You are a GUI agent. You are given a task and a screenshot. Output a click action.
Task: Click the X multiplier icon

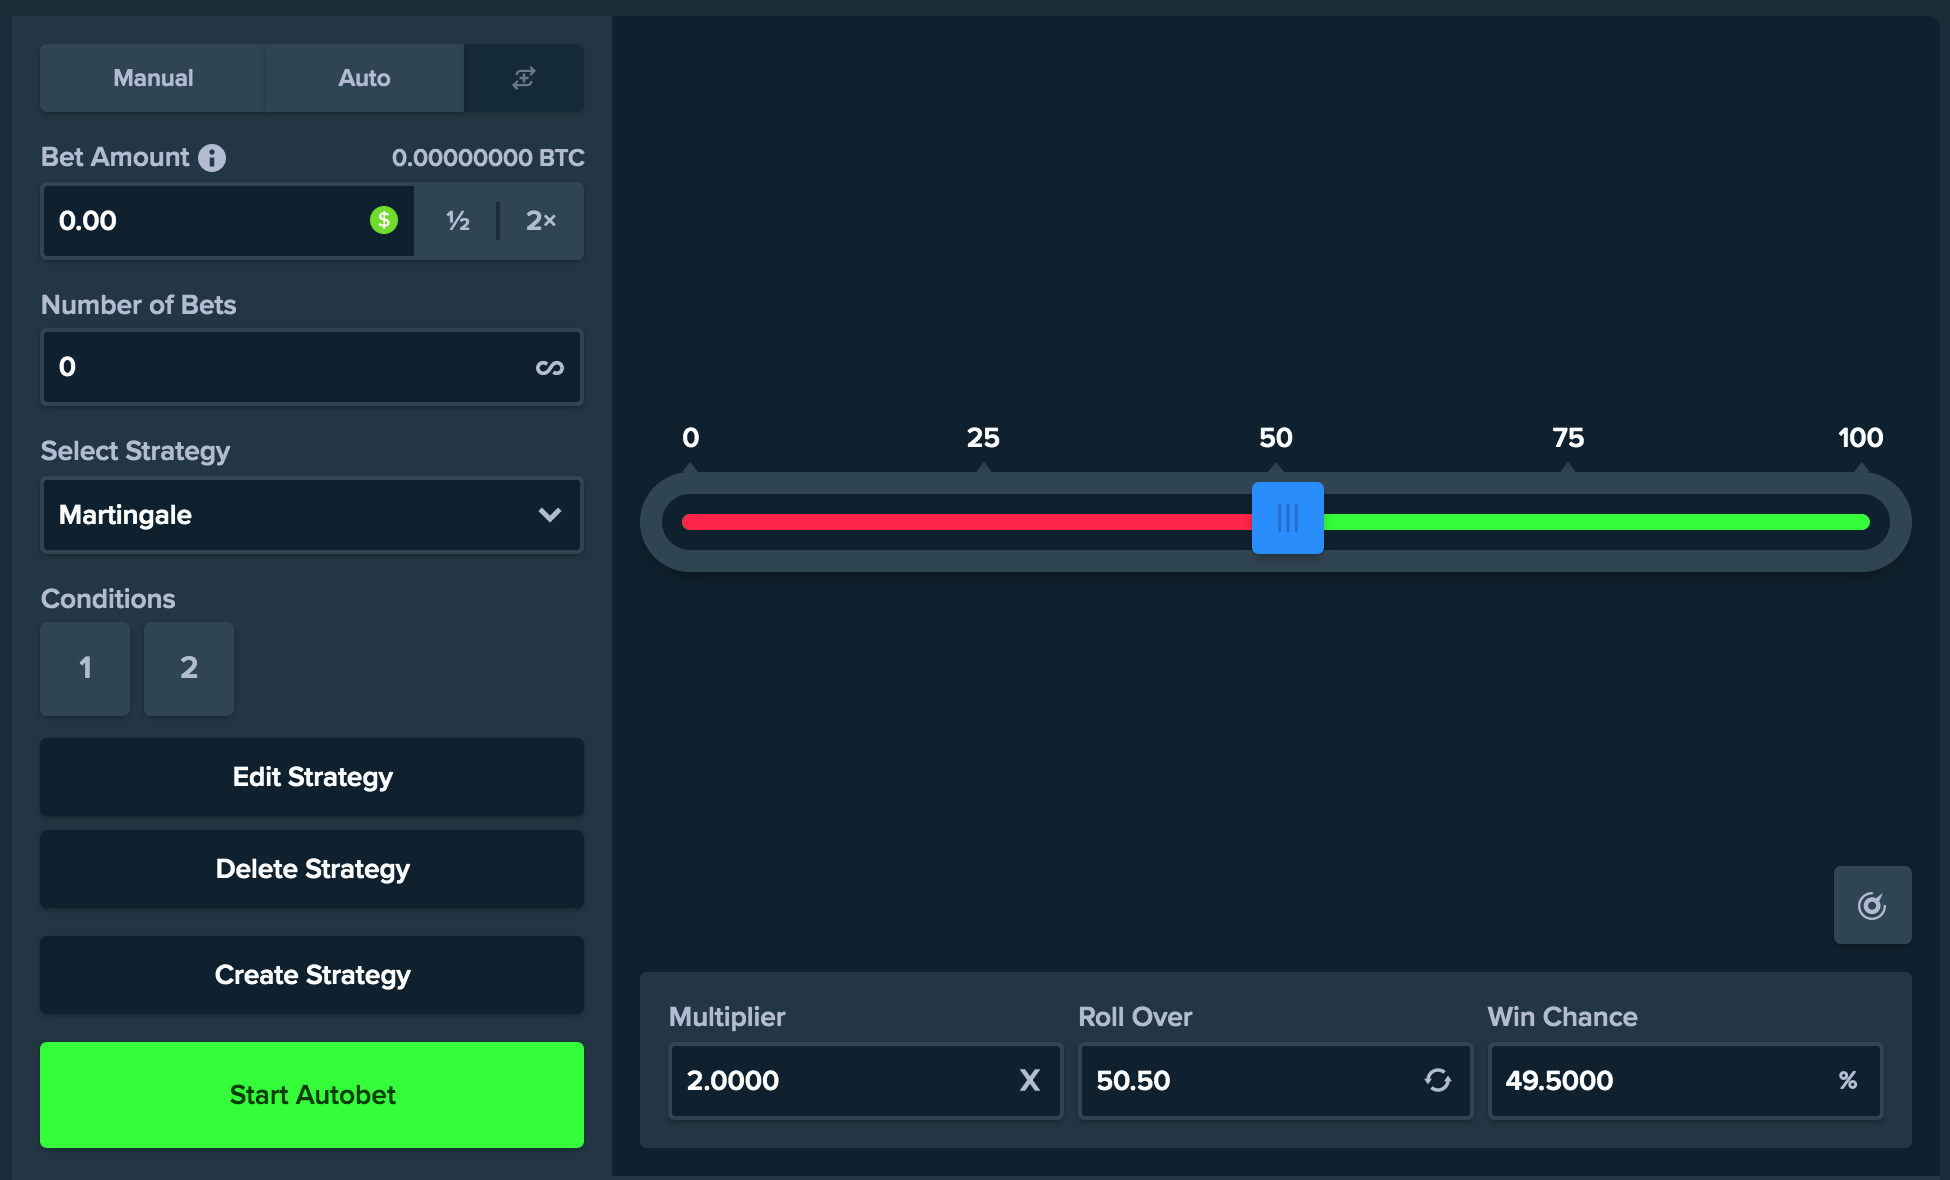[x=1029, y=1081]
